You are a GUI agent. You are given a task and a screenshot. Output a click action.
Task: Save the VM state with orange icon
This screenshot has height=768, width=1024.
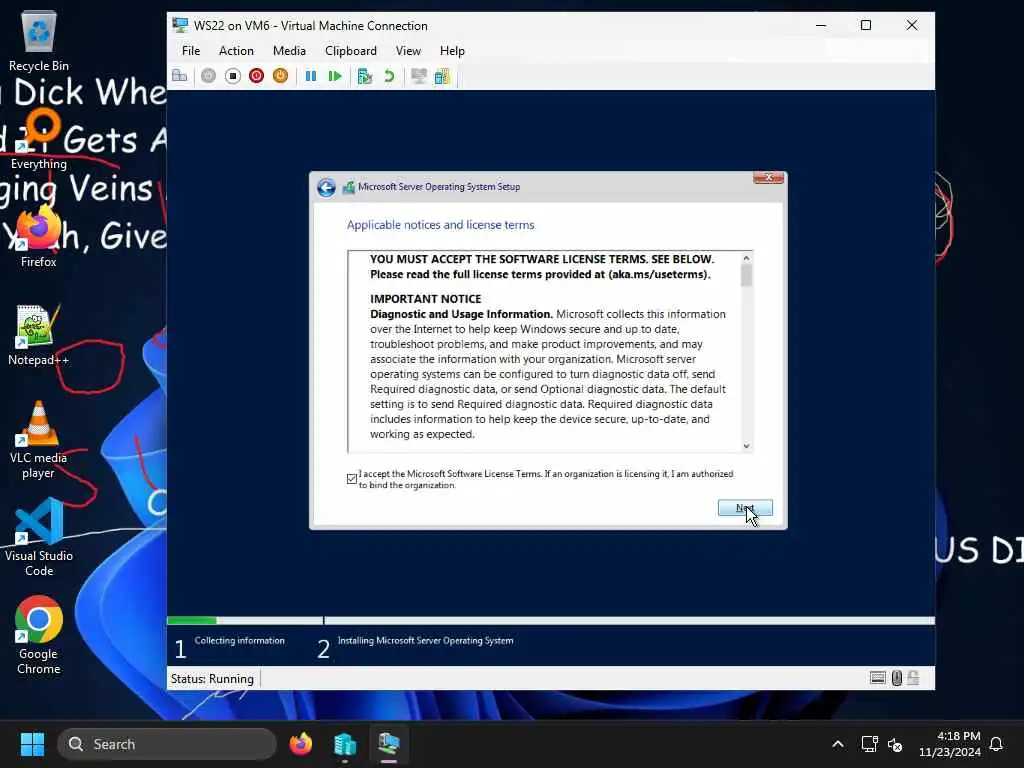click(280, 76)
